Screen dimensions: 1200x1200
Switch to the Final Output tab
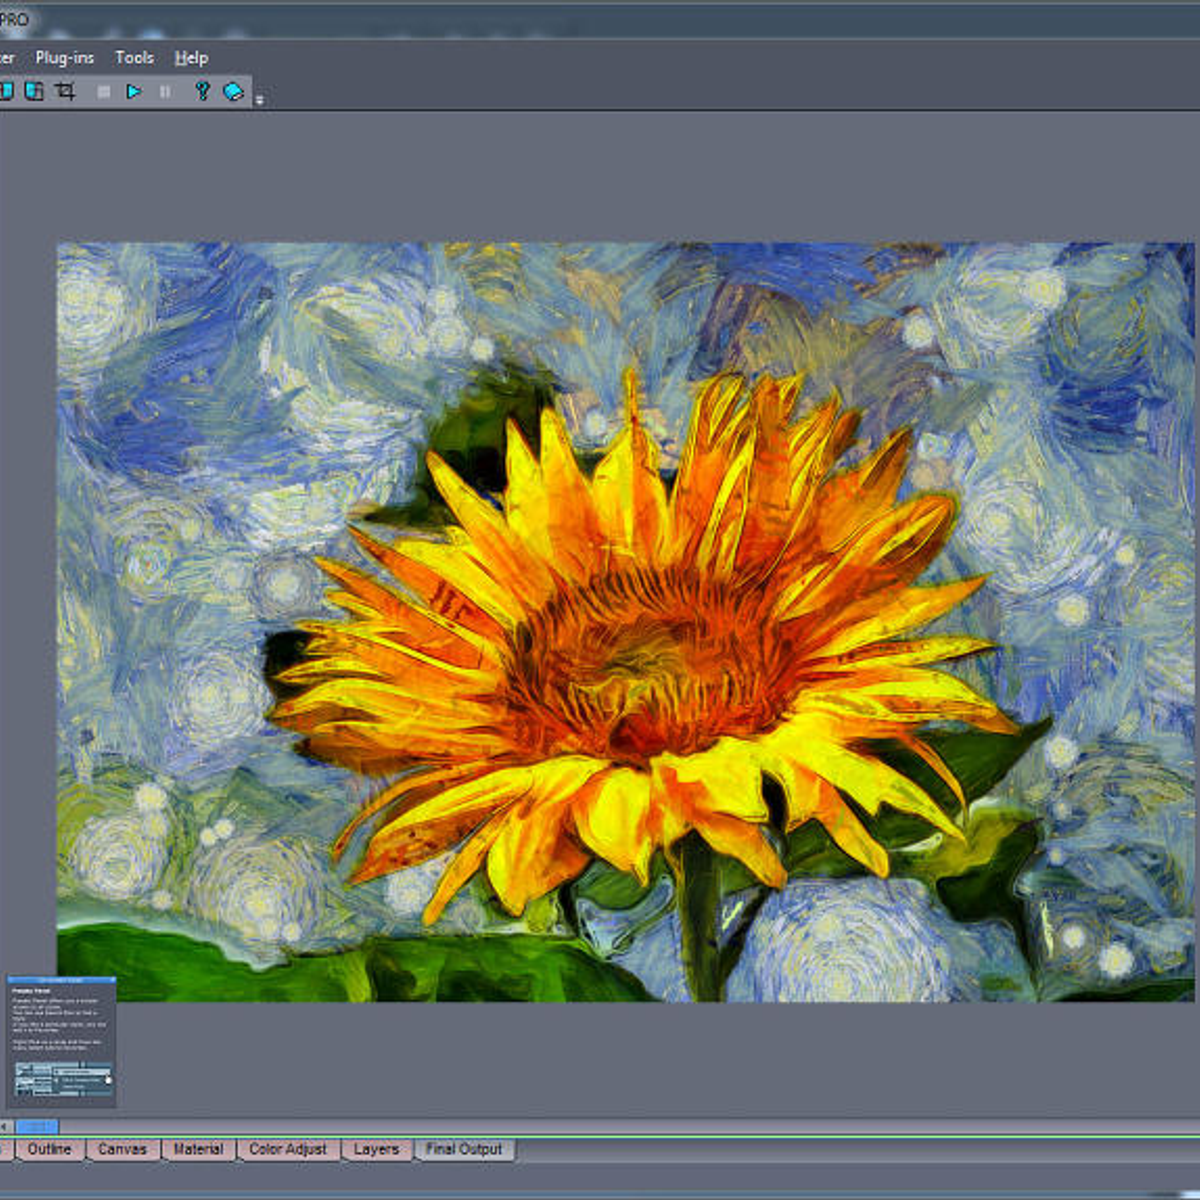point(464,1150)
